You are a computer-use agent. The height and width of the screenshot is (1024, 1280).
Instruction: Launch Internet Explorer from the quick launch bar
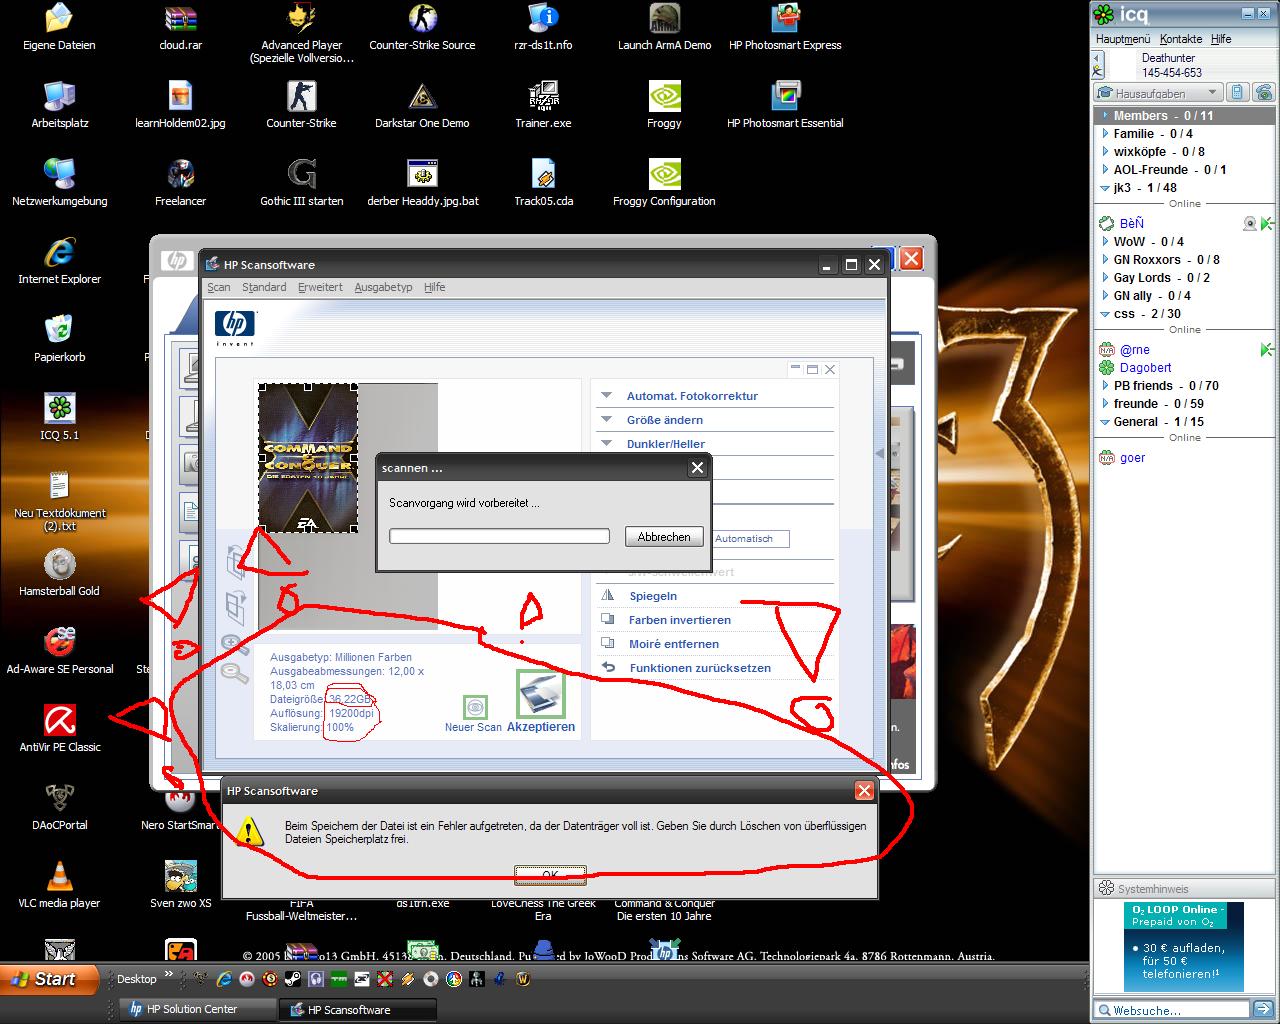point(225,979)
